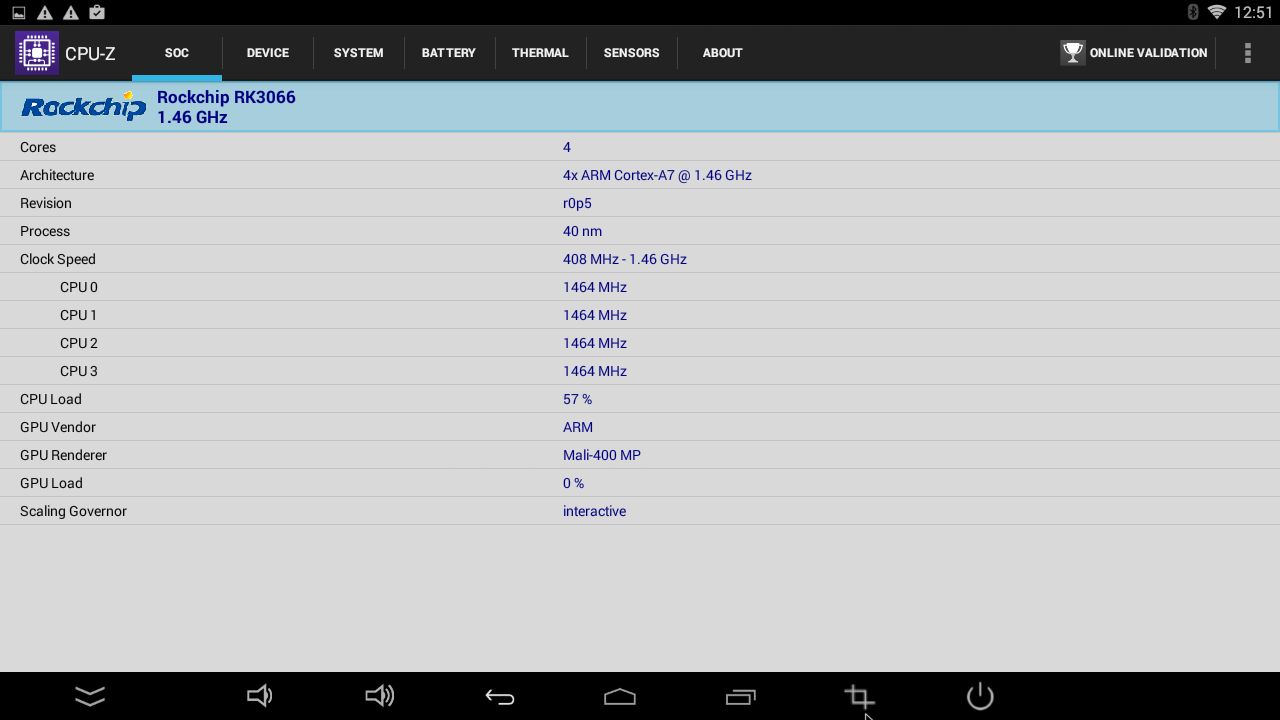Image resolution: width=1280 pixels, height=720 pixels.
Task: Tap the power button icon
Action: 980,696
